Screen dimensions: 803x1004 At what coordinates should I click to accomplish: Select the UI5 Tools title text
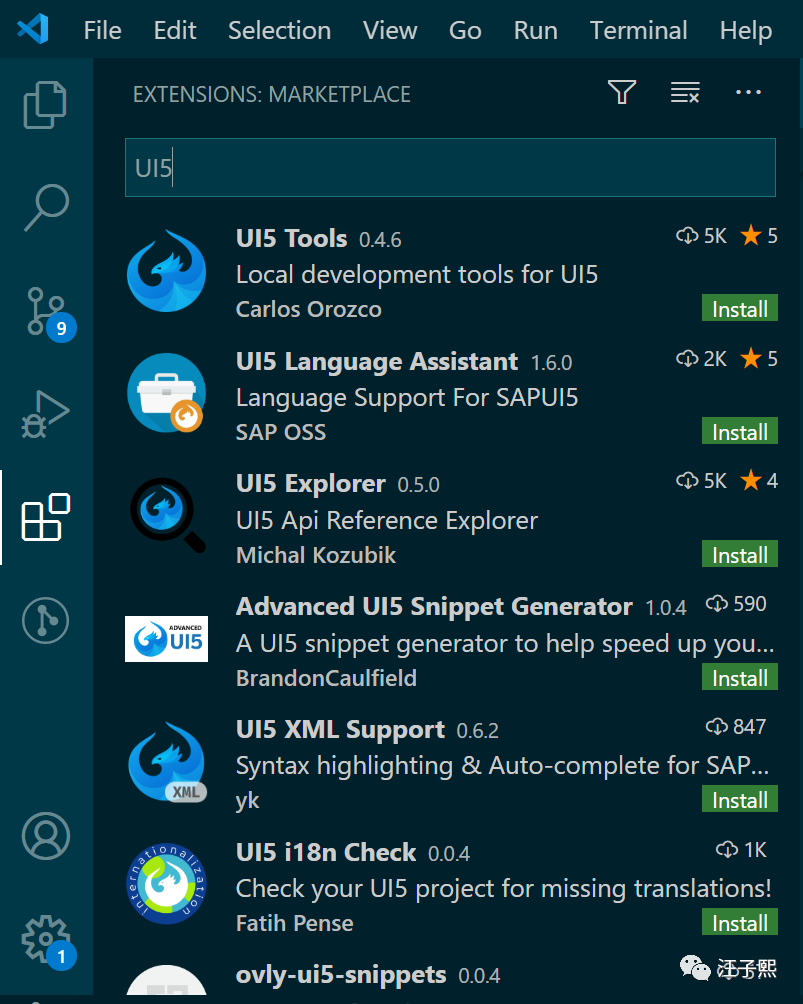(291, 239)
